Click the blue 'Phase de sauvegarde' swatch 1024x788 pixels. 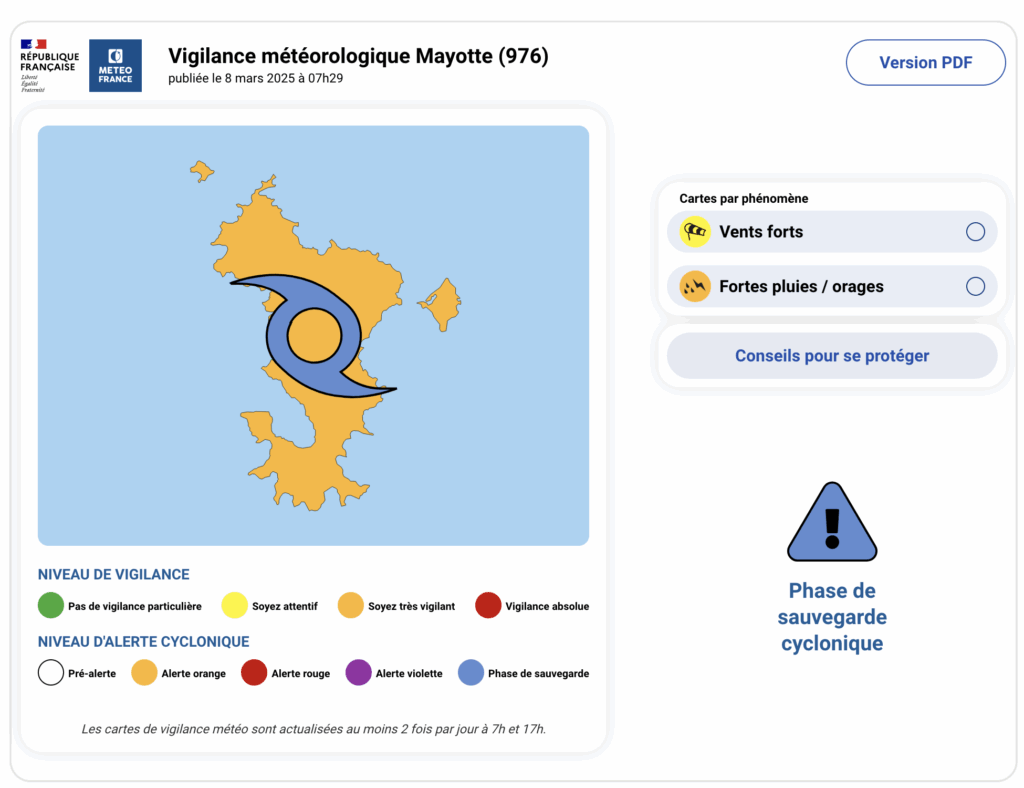click(471, 673)
